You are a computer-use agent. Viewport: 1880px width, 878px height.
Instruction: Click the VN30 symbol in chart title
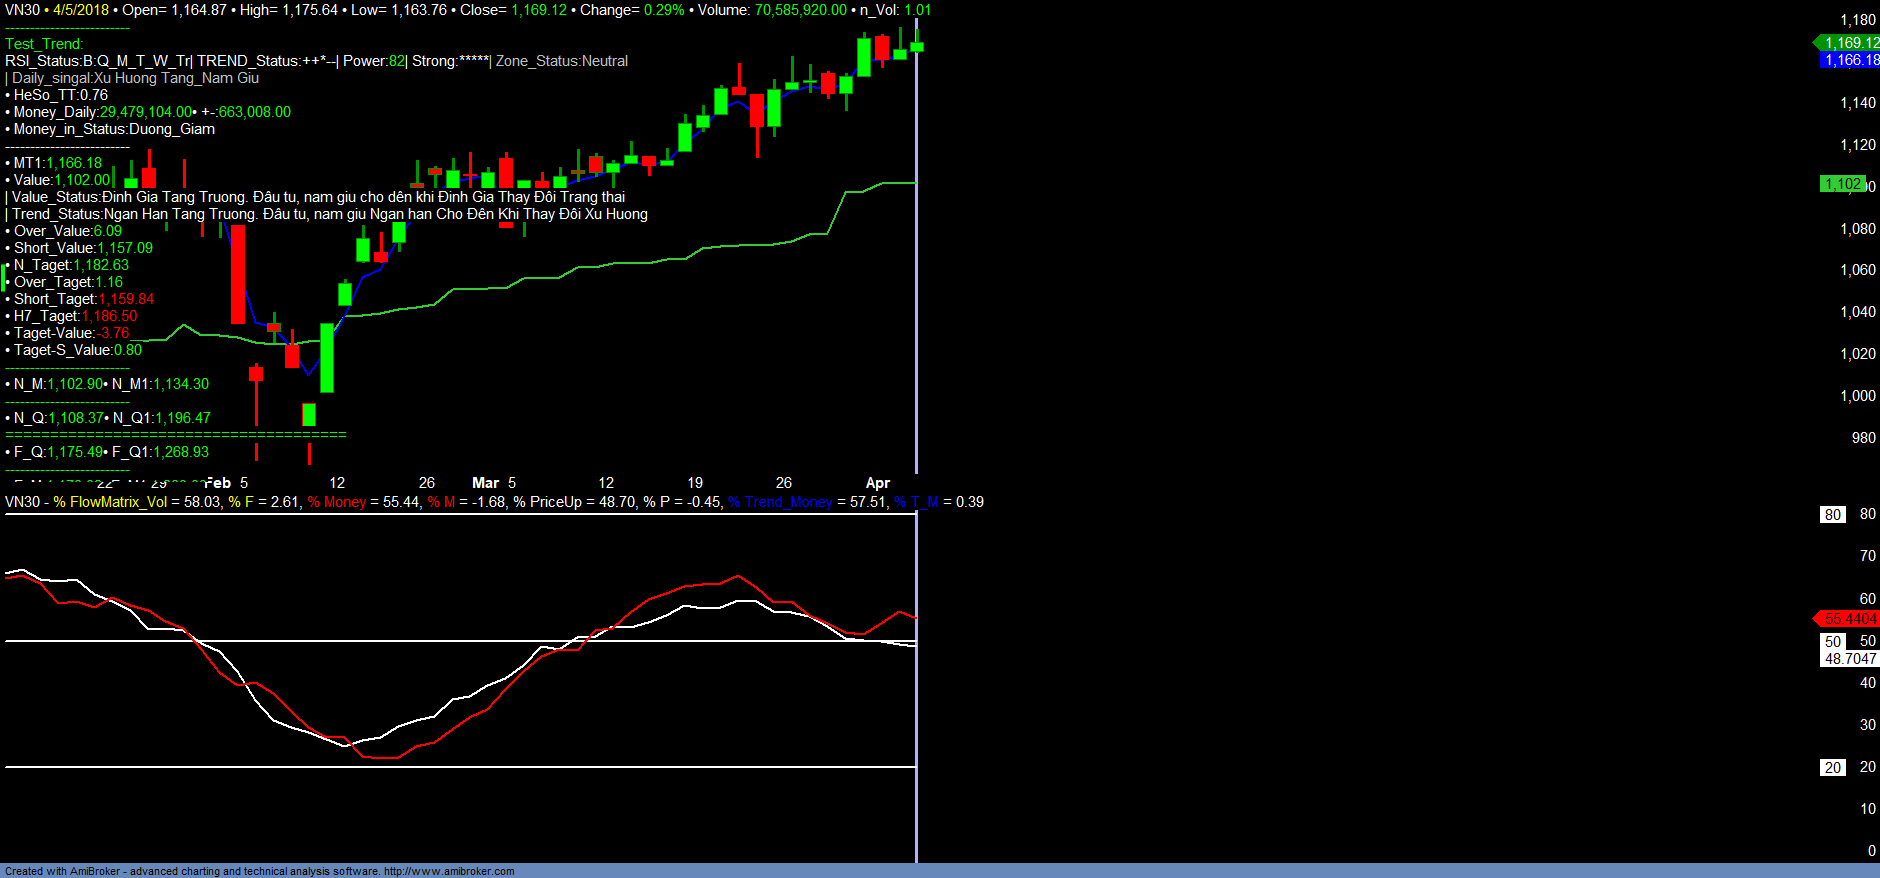click(x=22, y=10)
